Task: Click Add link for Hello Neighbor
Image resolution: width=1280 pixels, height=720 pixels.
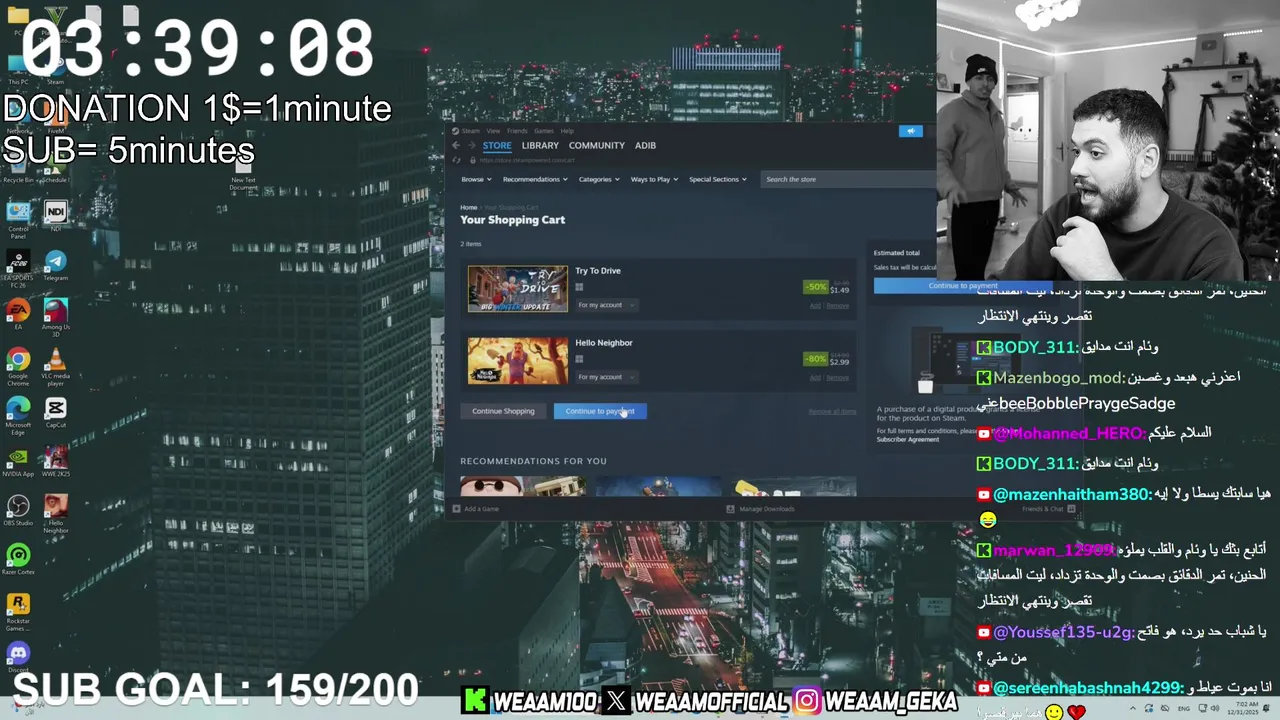Action: point(815,377)
